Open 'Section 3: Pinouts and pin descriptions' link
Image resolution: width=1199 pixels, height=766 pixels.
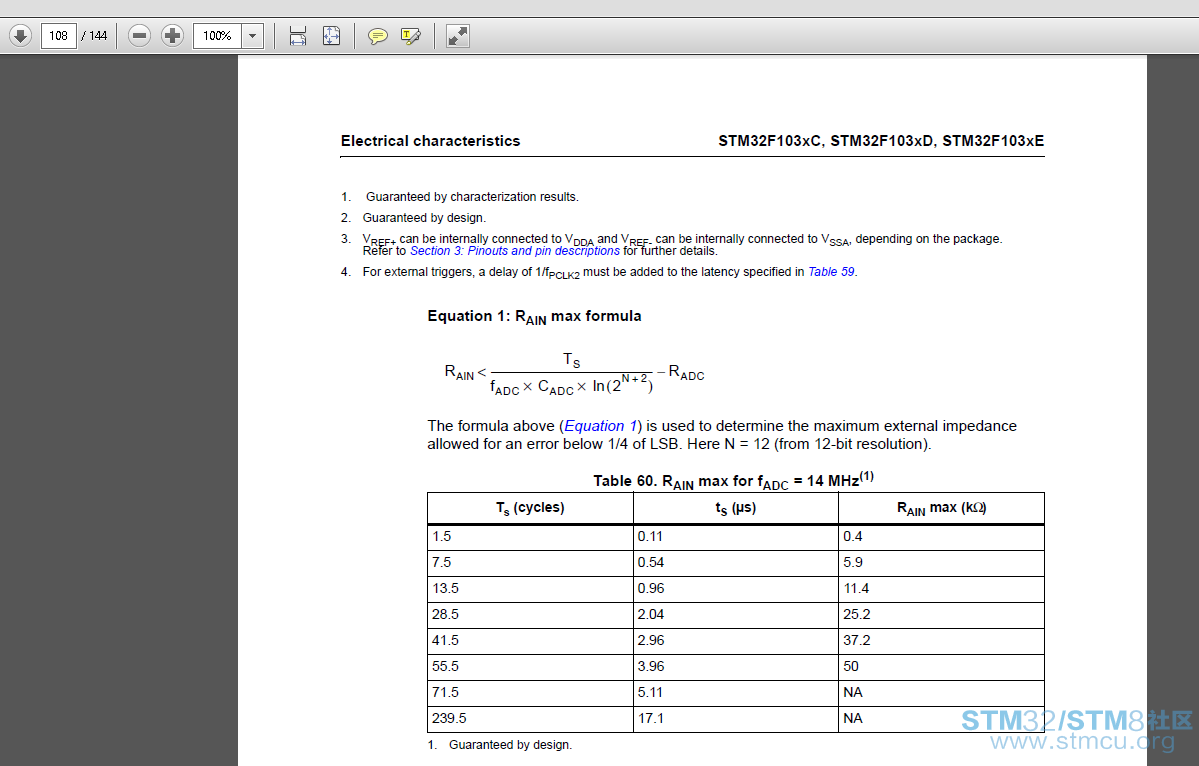click(515, 251)
